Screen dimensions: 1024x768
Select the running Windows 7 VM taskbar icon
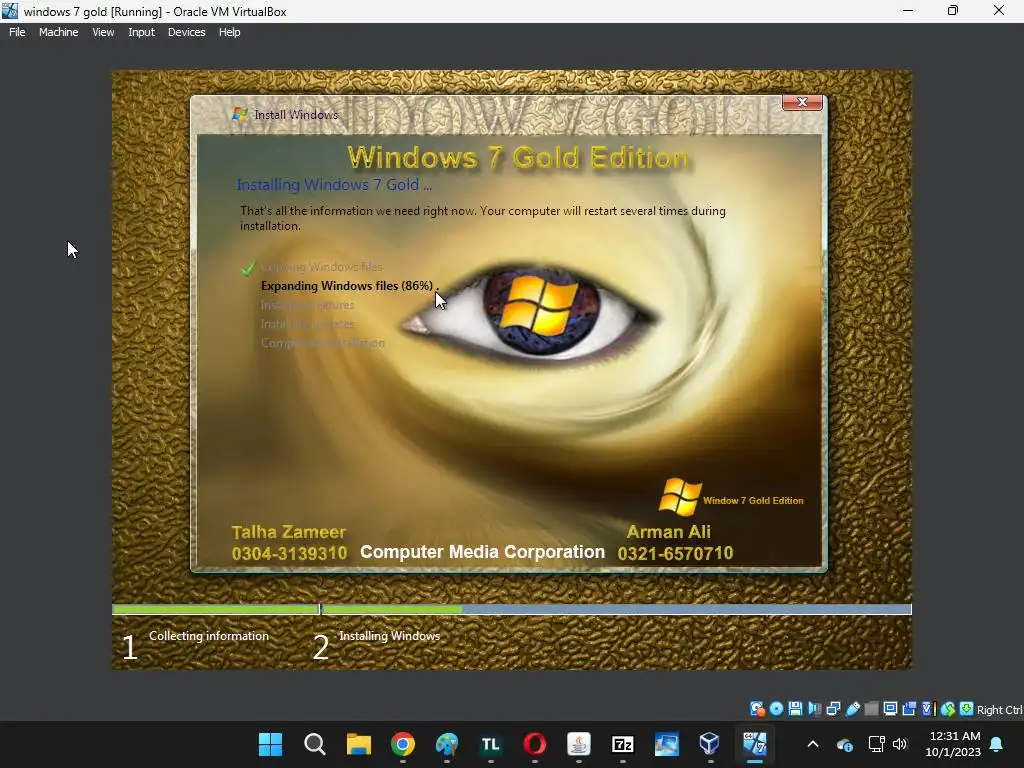pos(754,744)
